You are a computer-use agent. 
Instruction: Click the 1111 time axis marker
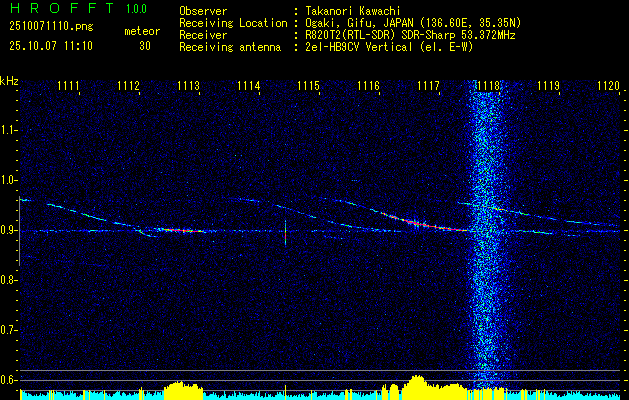[x=68, y=85]
